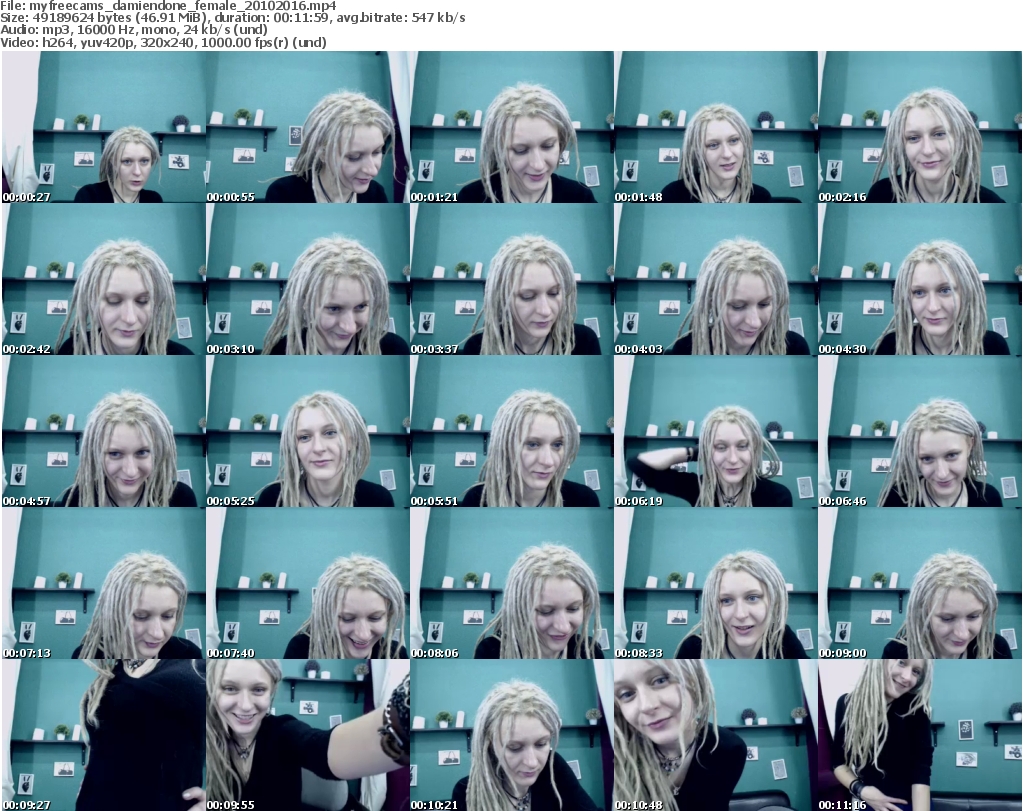The height and width of the screenshot is (811, 1024).
Task: Choose the thumbnail stamped 00:08:06
Action: pos(511,584)
